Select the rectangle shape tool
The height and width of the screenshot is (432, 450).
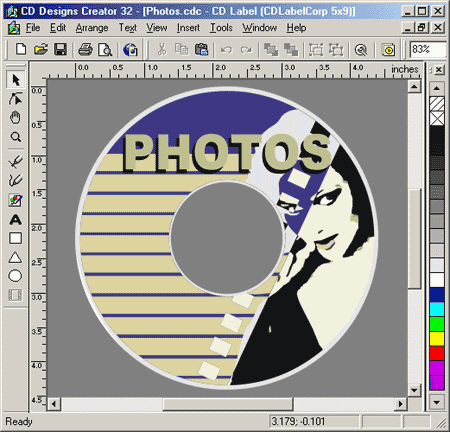15,238
